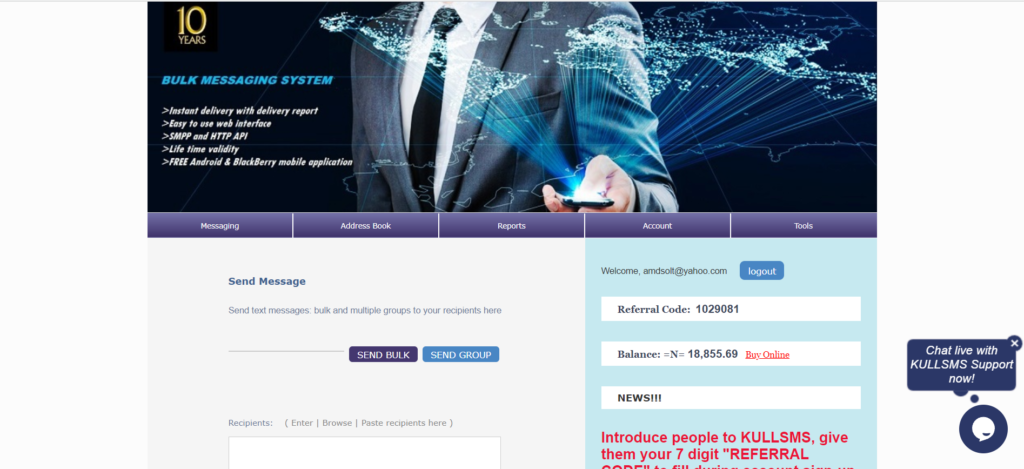
Task: Click the banner image of the bulk messaging system
Action: tap(512, 106)
